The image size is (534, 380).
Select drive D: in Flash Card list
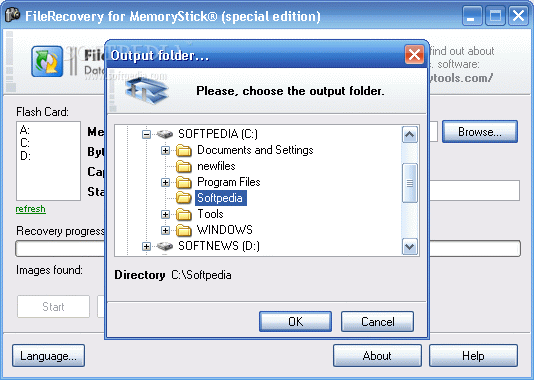coord(25,156)
